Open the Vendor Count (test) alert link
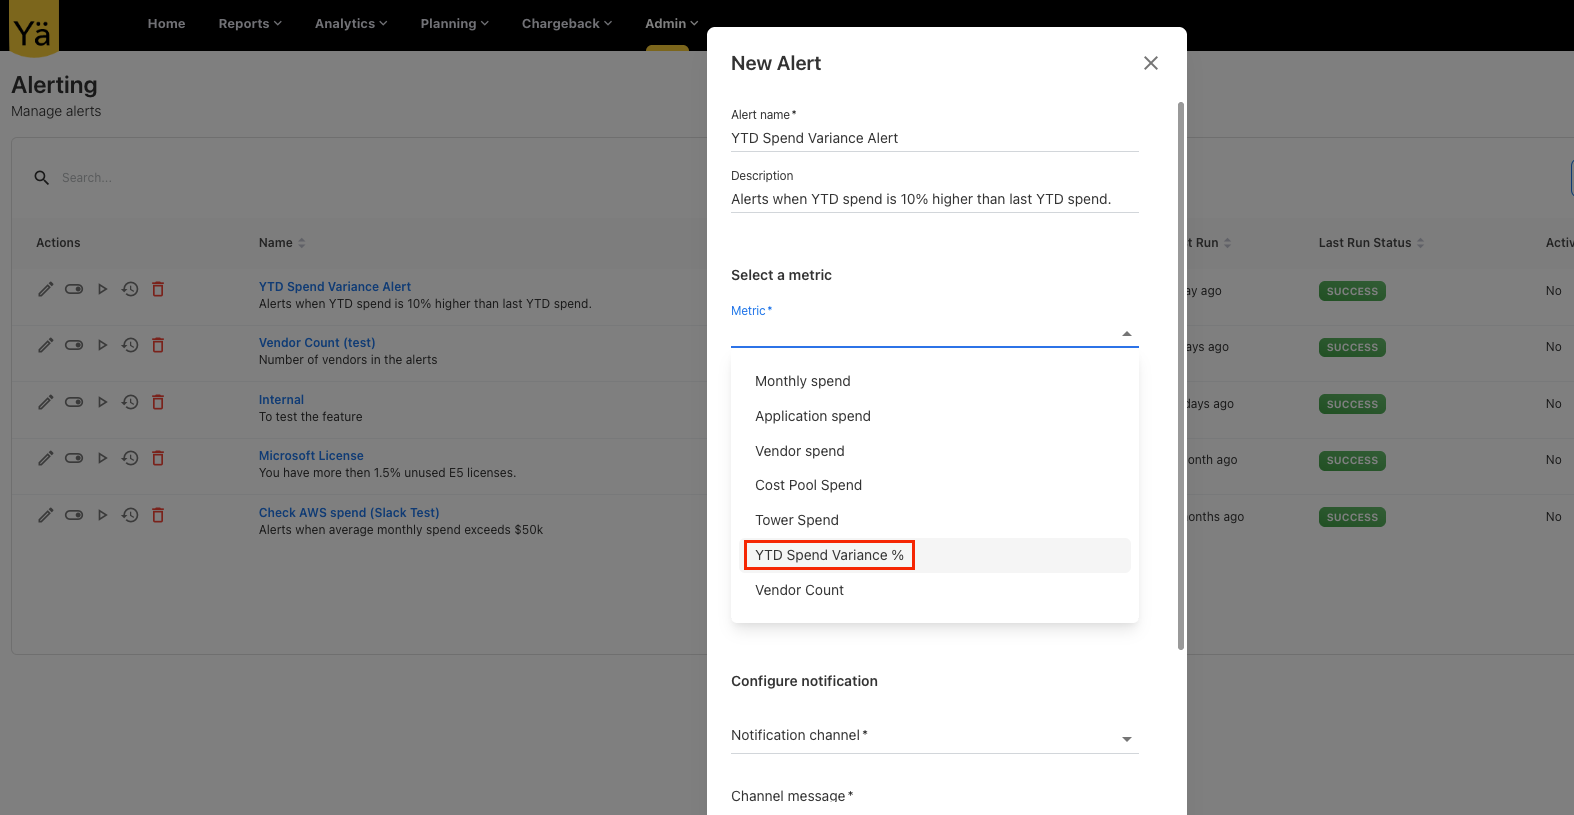This screenshot has width=1574, height=815. [x=317, y=343]
